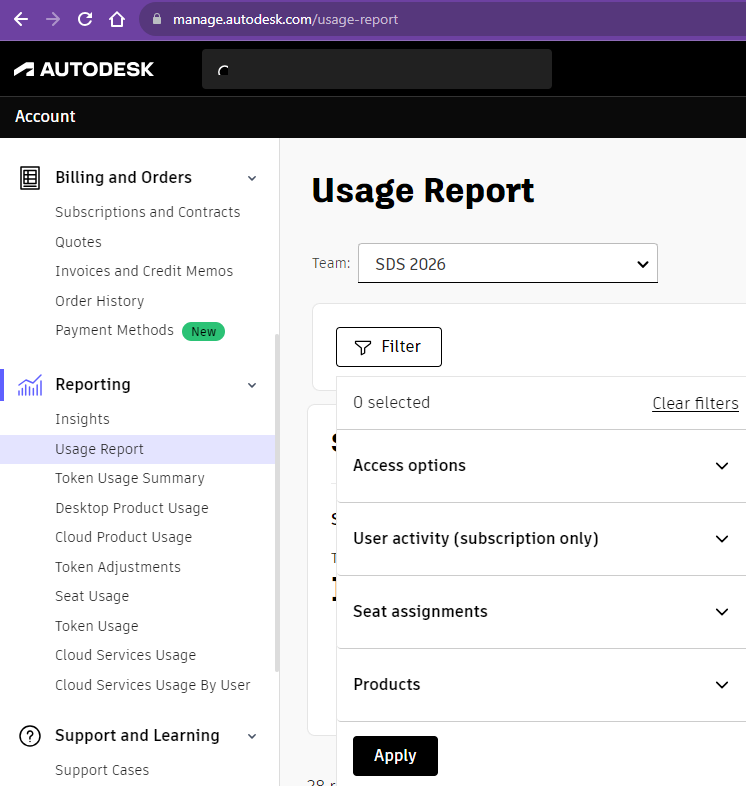
Task: Click the Apply button
Action: (395, 756)
